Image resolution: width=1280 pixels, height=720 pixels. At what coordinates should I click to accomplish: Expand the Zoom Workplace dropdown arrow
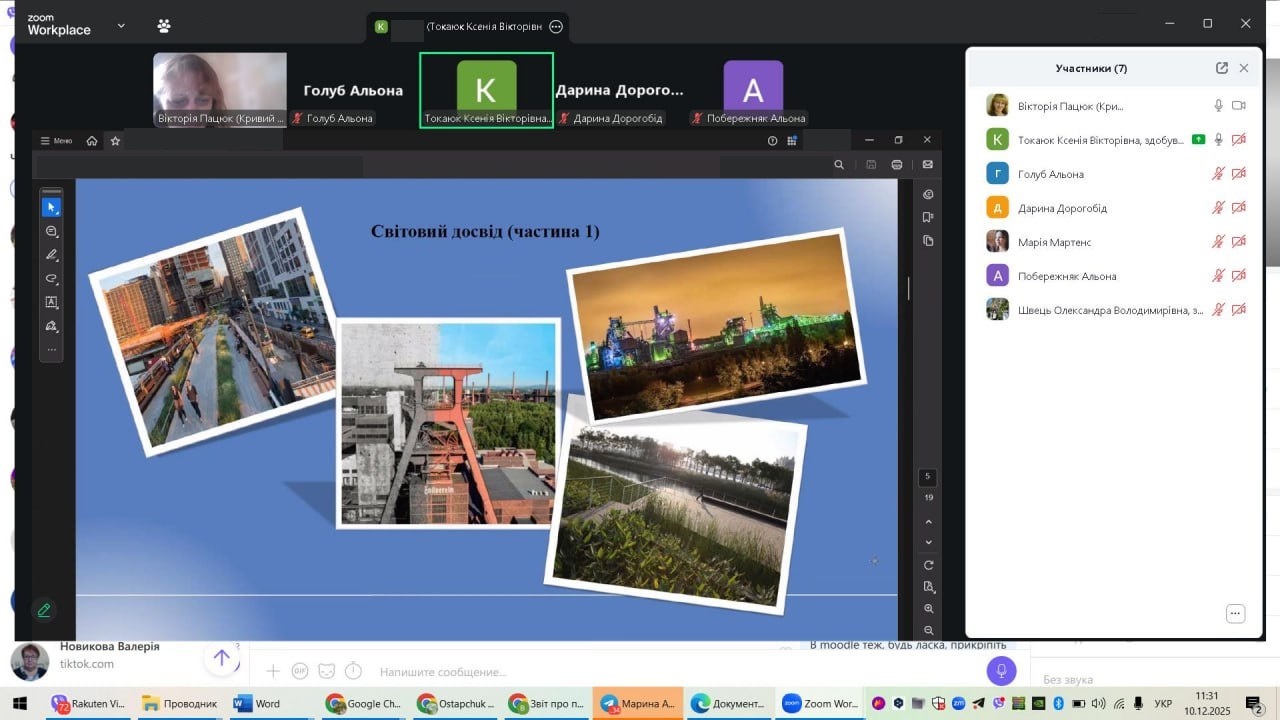coord(121,25)
